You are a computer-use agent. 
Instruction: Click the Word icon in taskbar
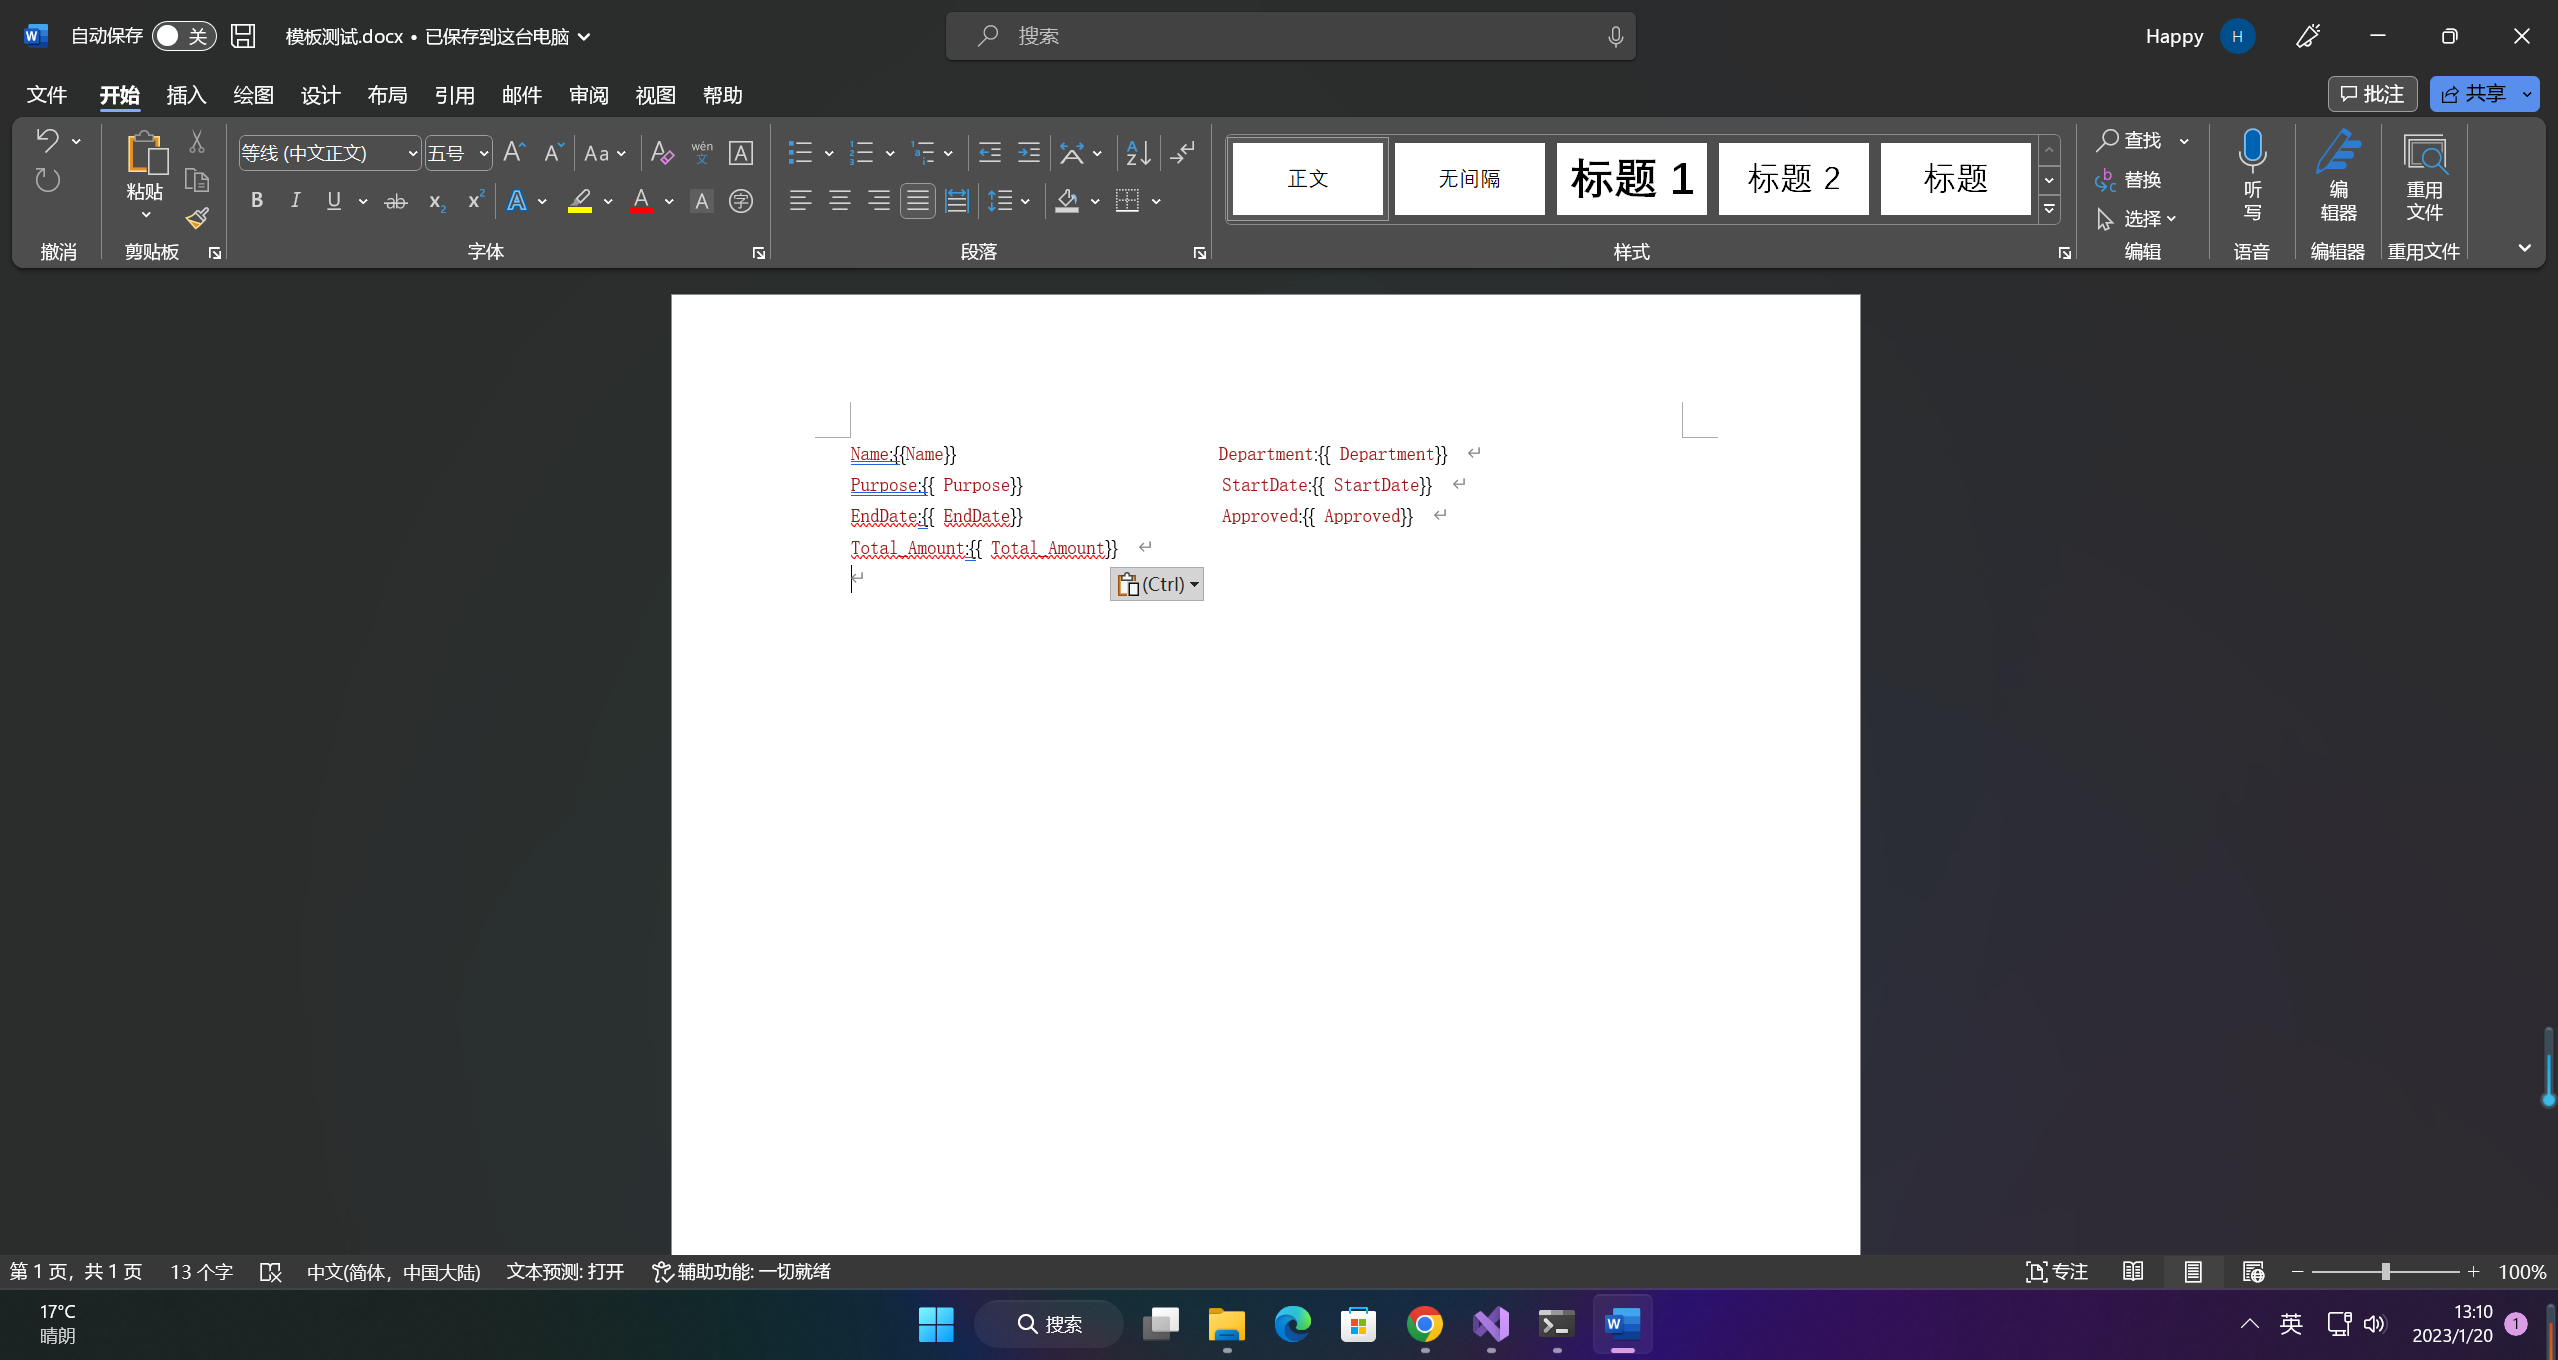point(1620,1324)
